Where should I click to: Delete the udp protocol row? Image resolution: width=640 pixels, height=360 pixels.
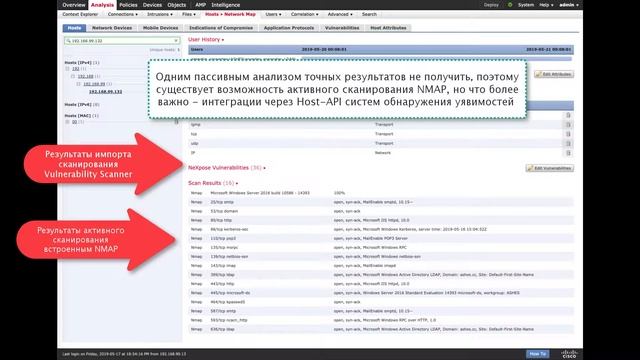568,144
